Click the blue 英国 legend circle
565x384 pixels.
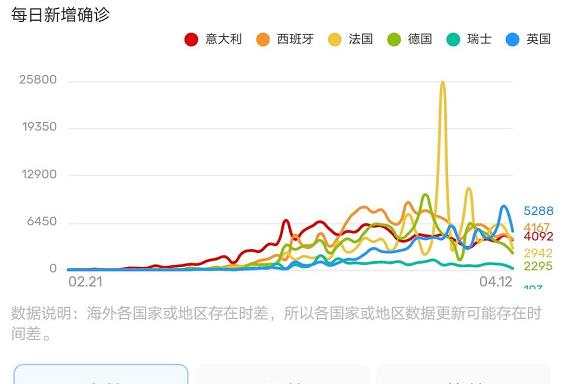pos(513,39)
